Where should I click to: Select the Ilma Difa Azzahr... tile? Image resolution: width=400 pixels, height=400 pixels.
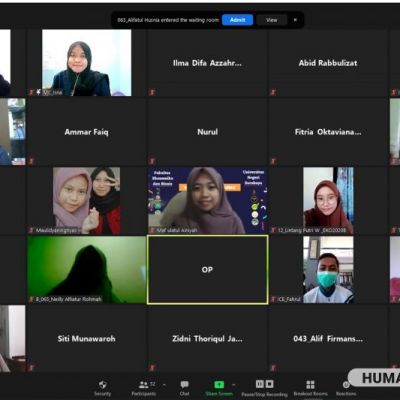pos(207,63)
